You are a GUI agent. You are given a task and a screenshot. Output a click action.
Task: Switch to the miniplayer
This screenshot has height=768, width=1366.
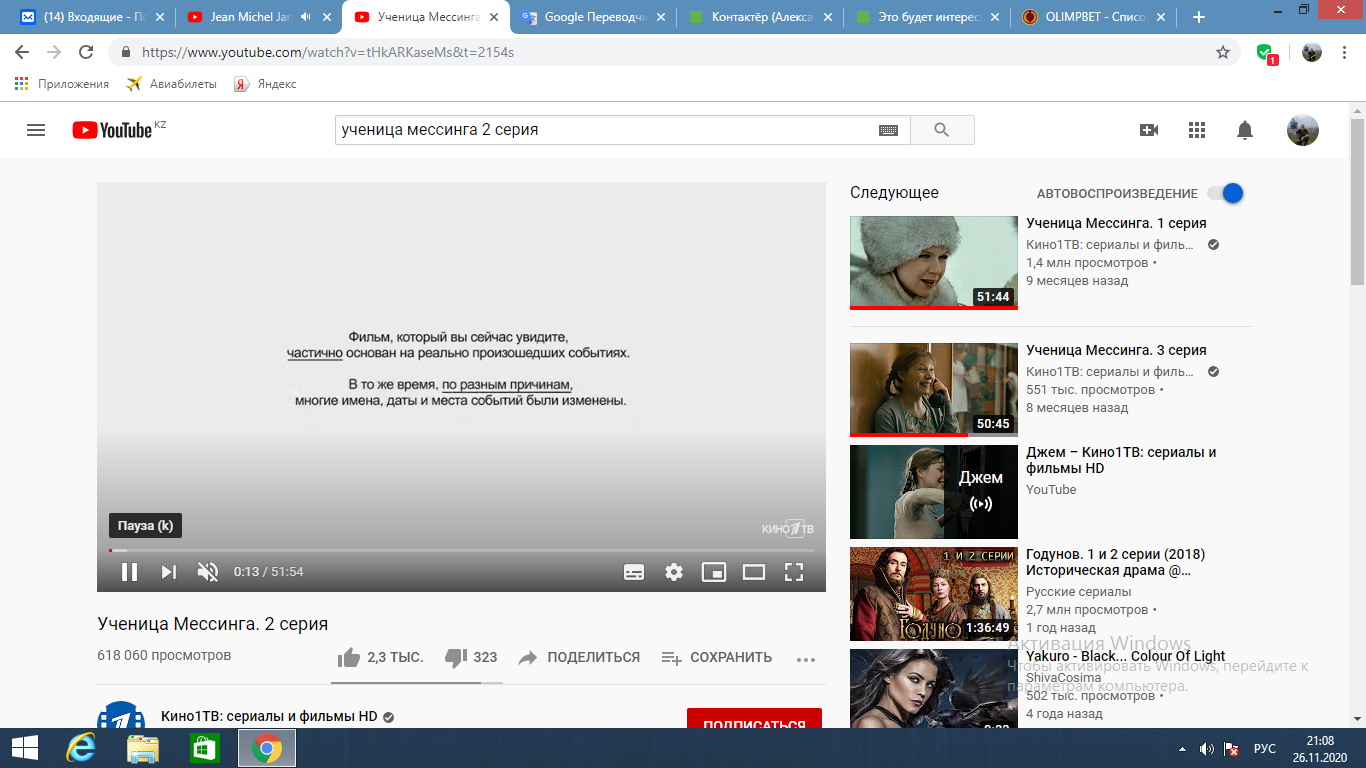pos(714,572)
